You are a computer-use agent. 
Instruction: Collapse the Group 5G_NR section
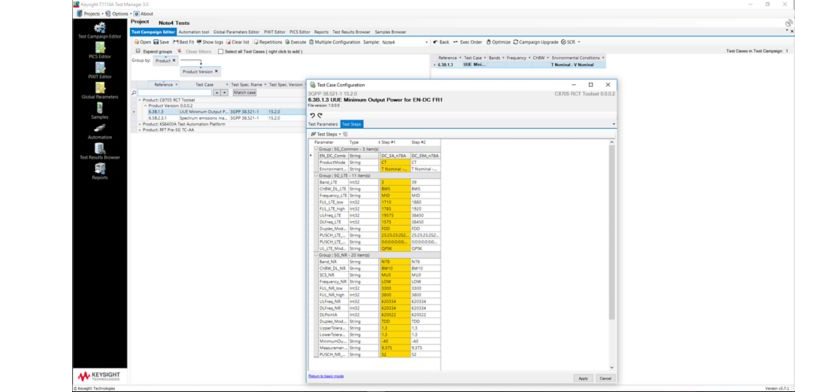(315, 255)
